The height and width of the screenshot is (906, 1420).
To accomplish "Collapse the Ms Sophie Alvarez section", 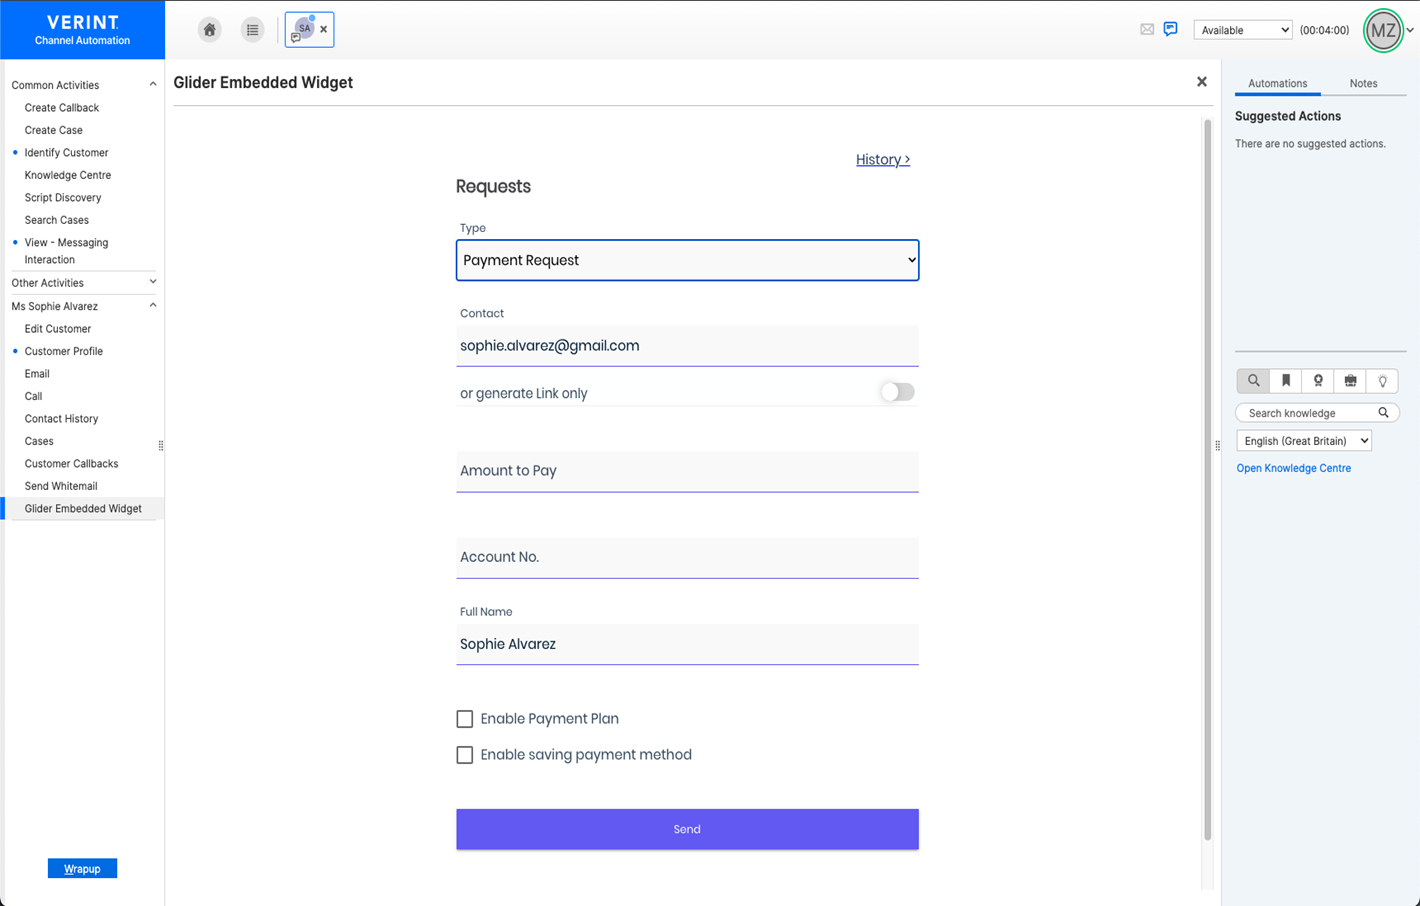I will pos(153,306).
